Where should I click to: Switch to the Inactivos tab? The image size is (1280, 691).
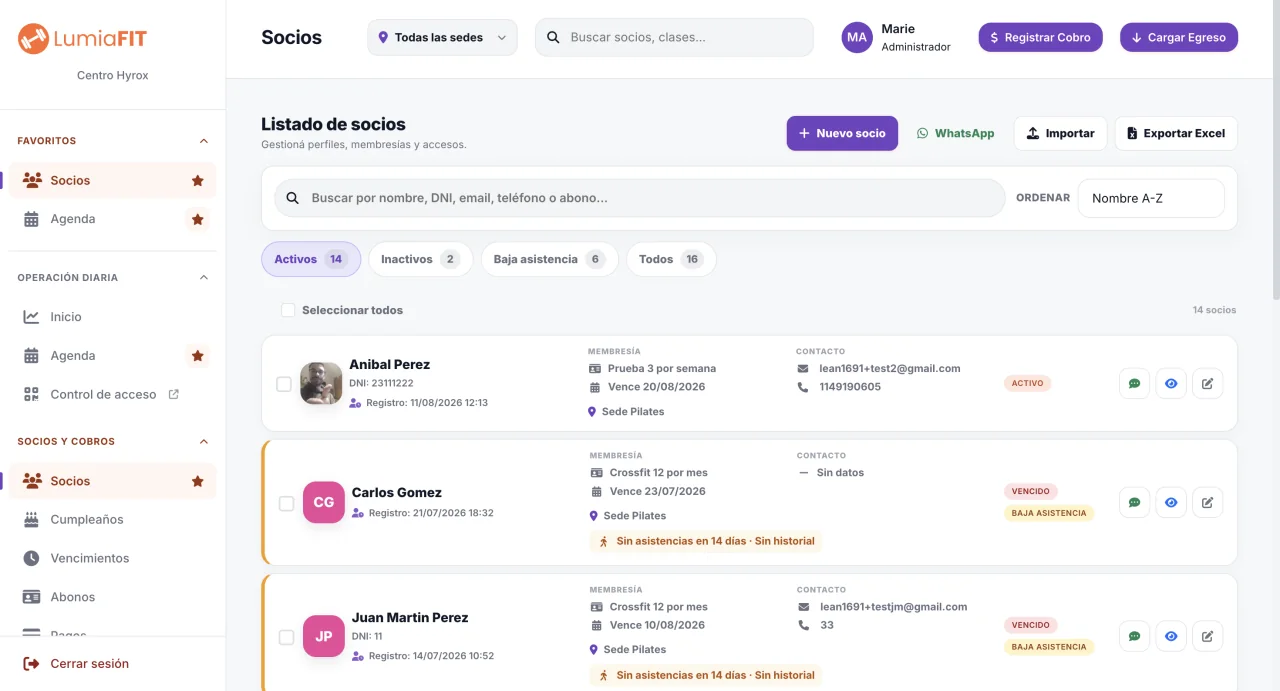click(420, 259)
